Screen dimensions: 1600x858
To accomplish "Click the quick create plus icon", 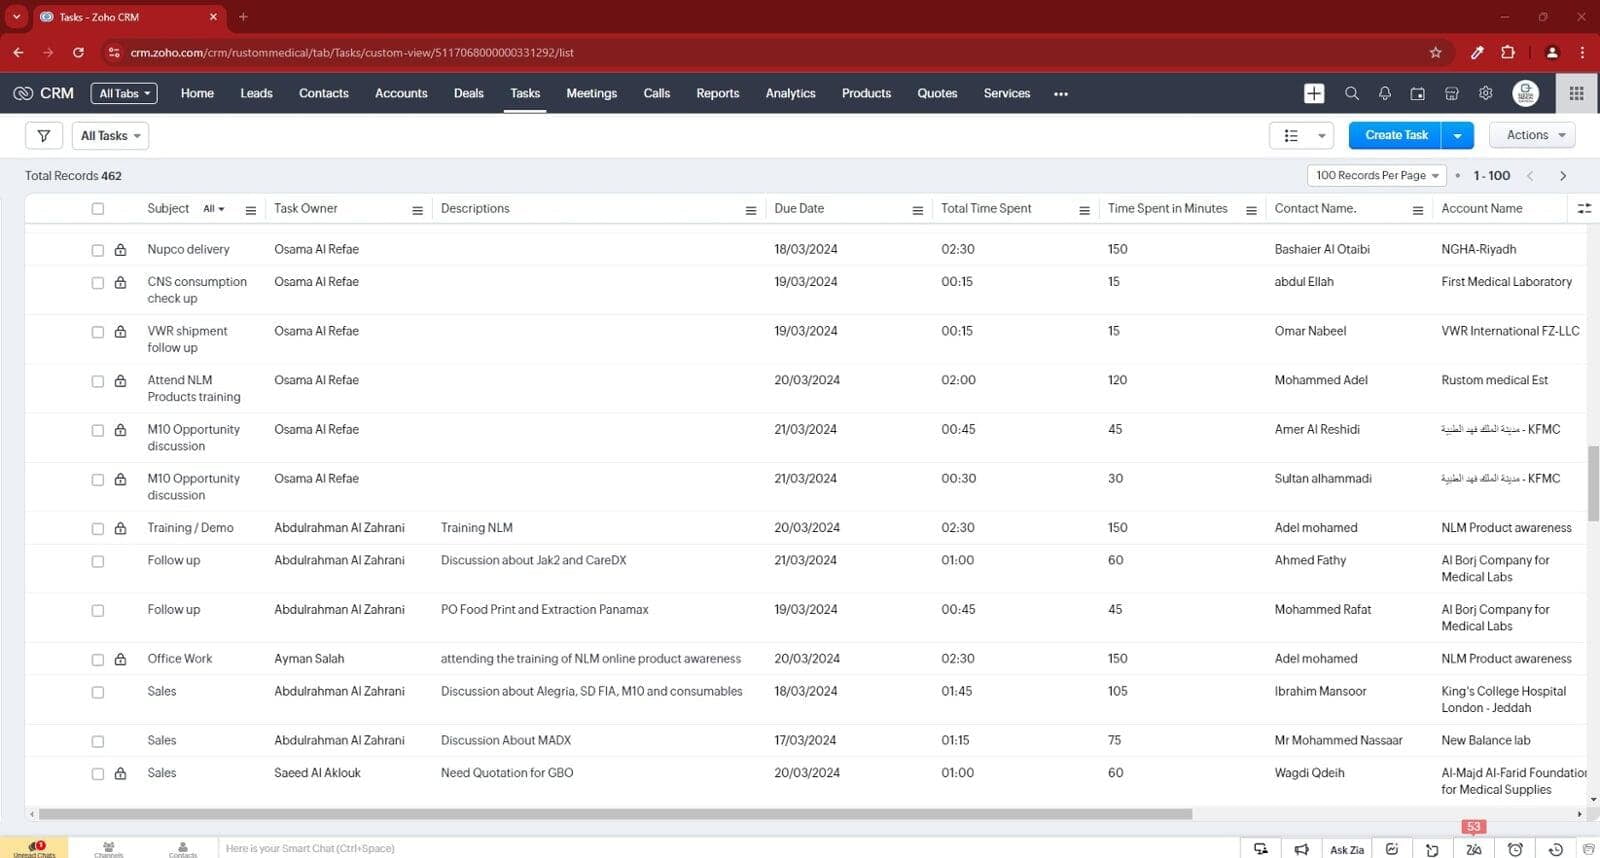I will pyautogui.click(x=1314, y=93).
